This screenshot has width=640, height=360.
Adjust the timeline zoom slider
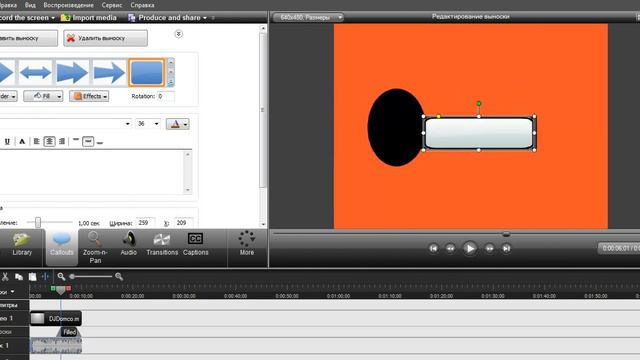pos(72,277)
